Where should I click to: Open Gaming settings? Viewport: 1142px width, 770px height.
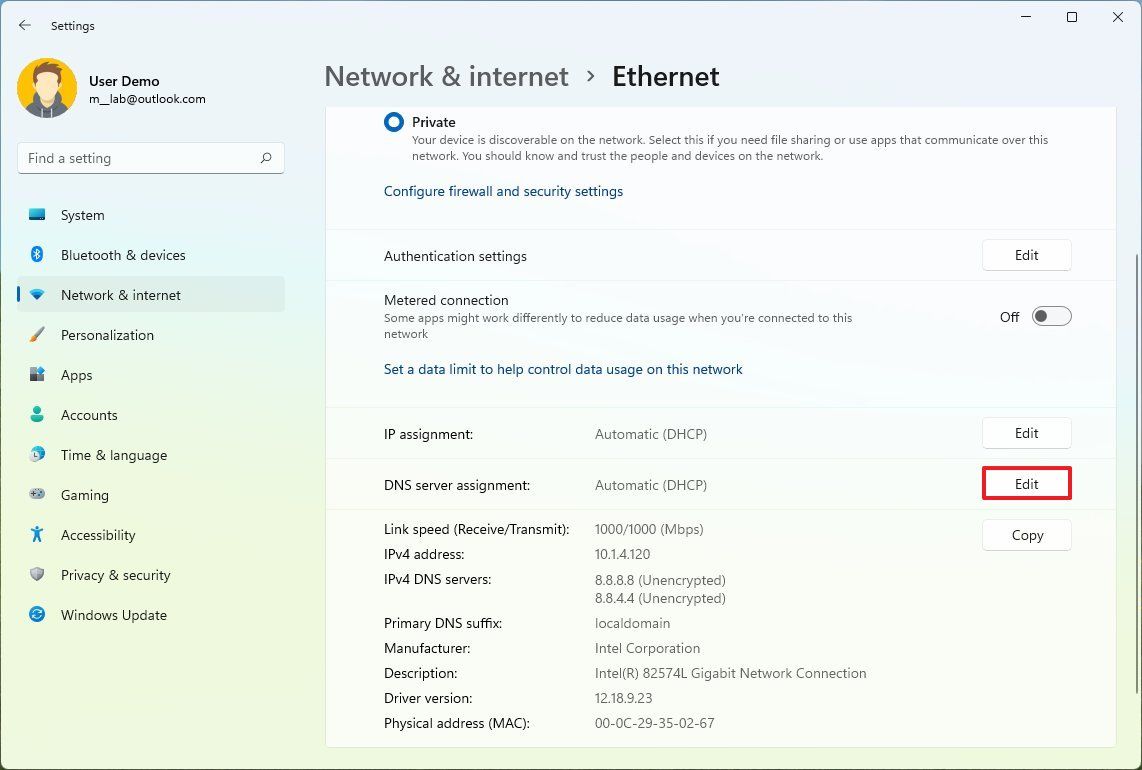coord(84,495)
